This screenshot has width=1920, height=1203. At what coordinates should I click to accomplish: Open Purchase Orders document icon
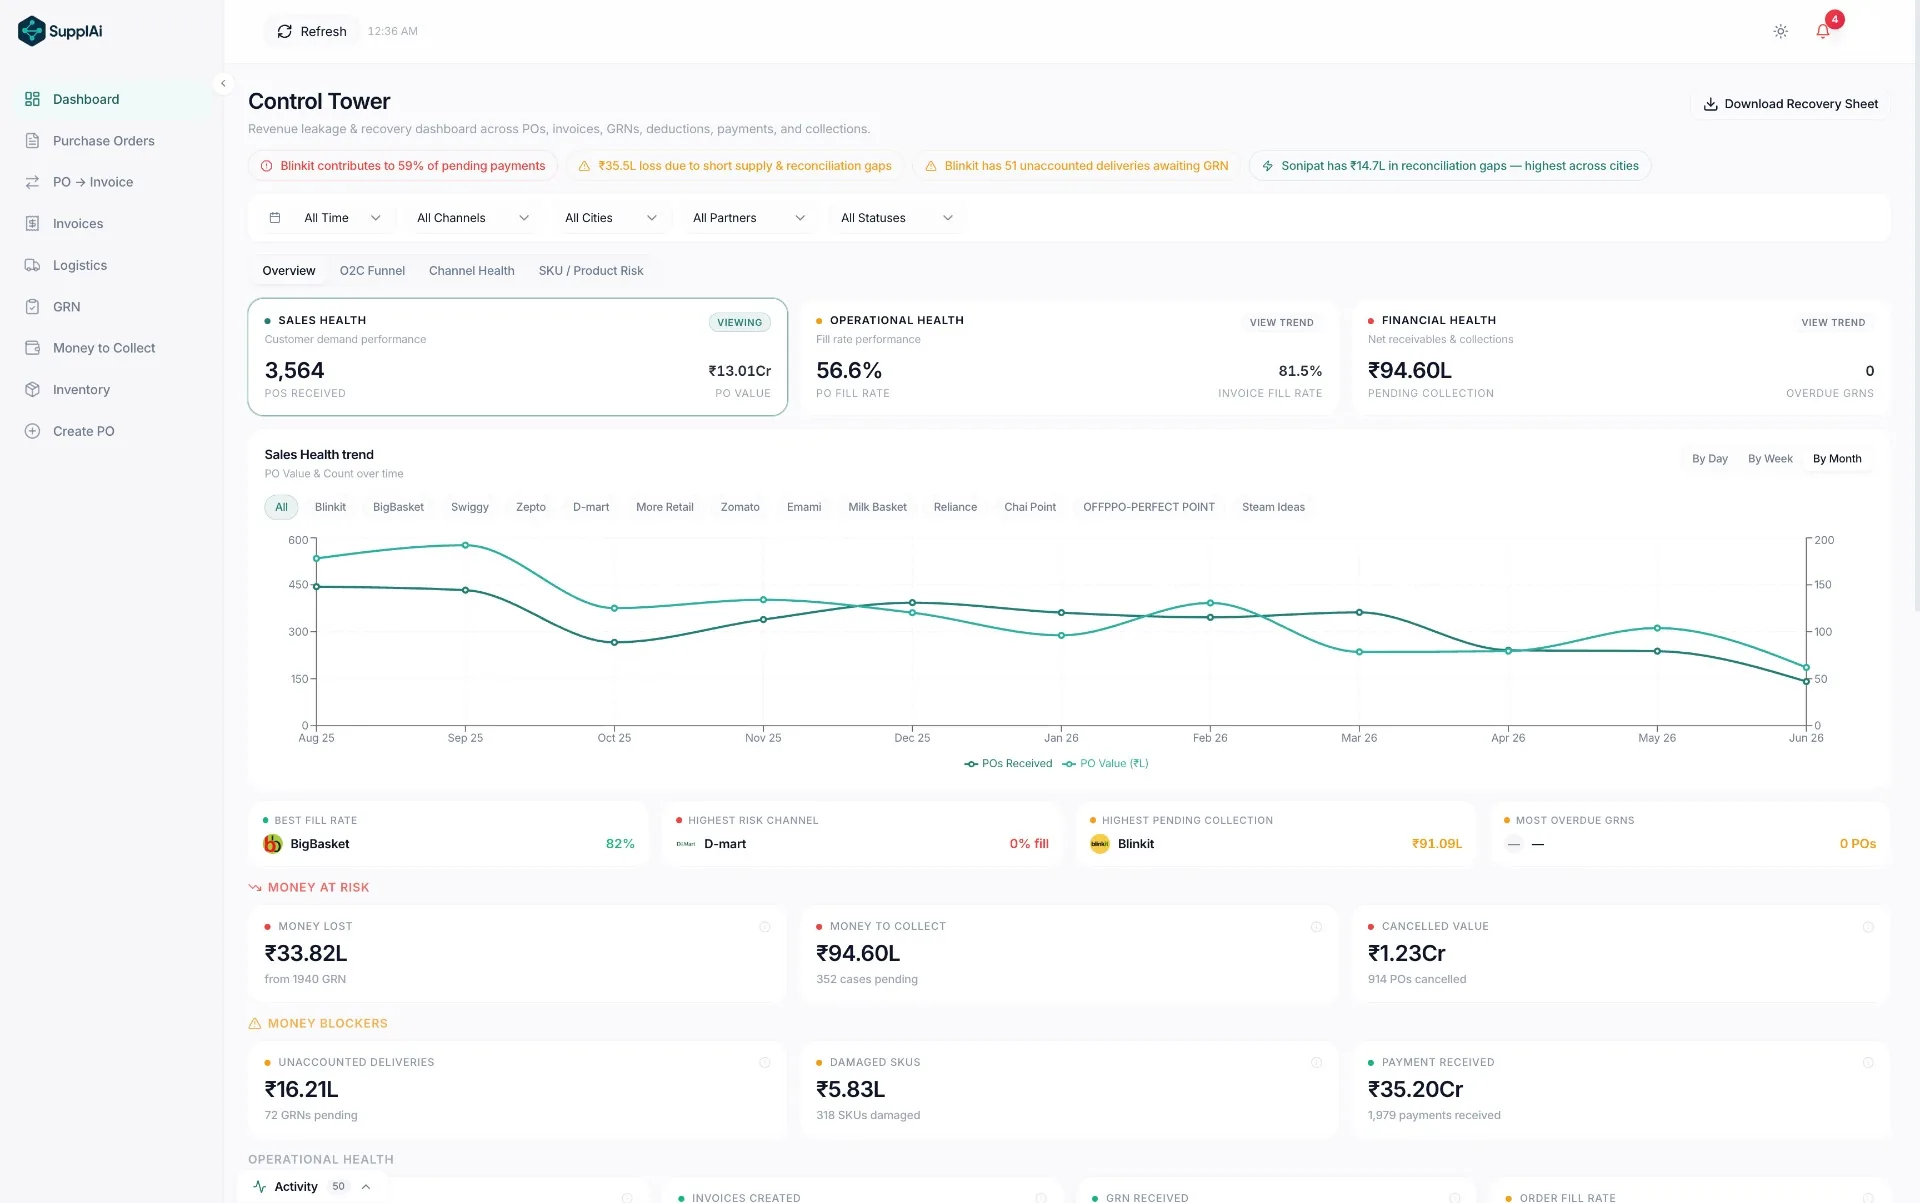(x=32, y=141)
